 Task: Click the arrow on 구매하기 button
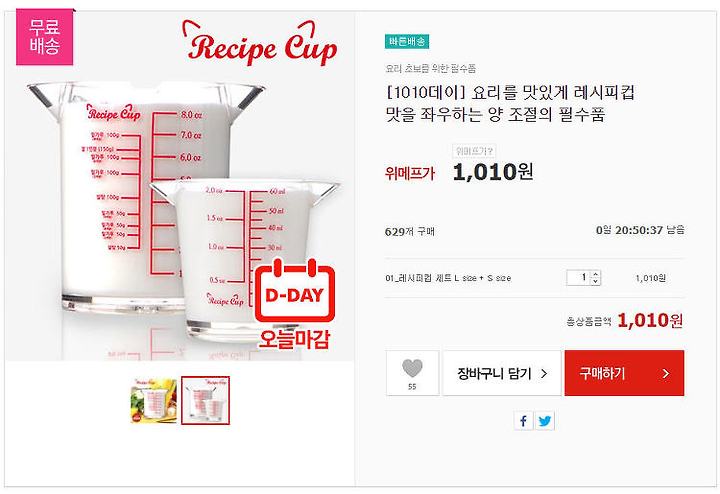click(x=666, y=374)
